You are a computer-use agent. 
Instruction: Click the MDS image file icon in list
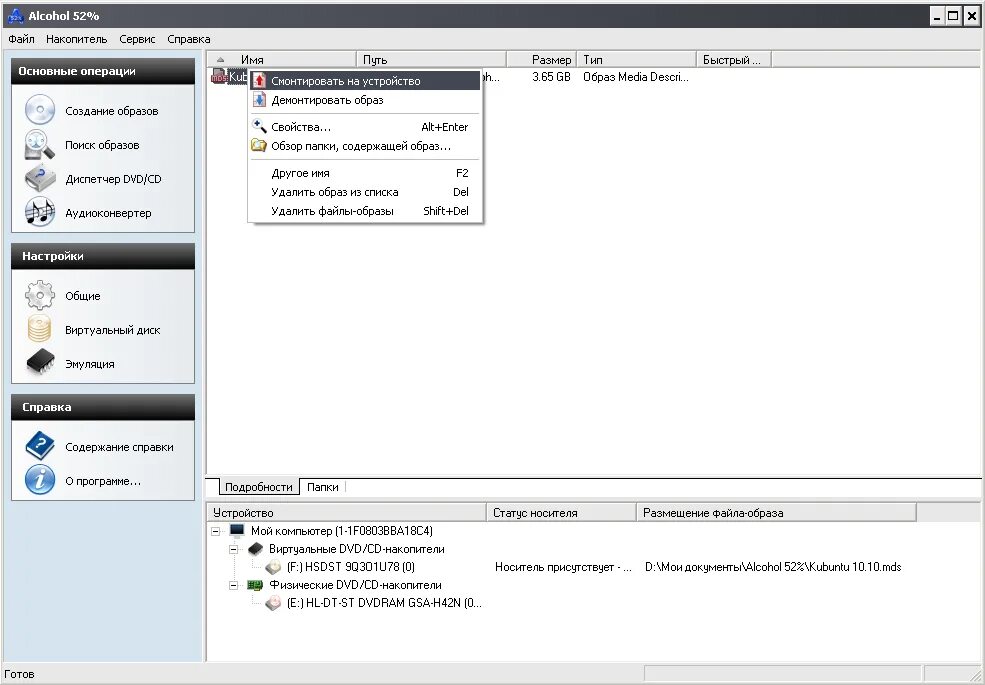[218, 77]
